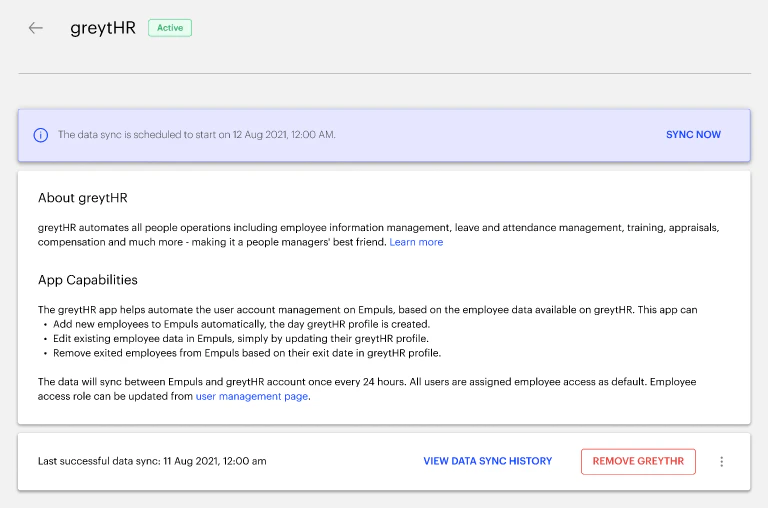
Task: Open the three-dot more options menu
Action: pos(721,461)
